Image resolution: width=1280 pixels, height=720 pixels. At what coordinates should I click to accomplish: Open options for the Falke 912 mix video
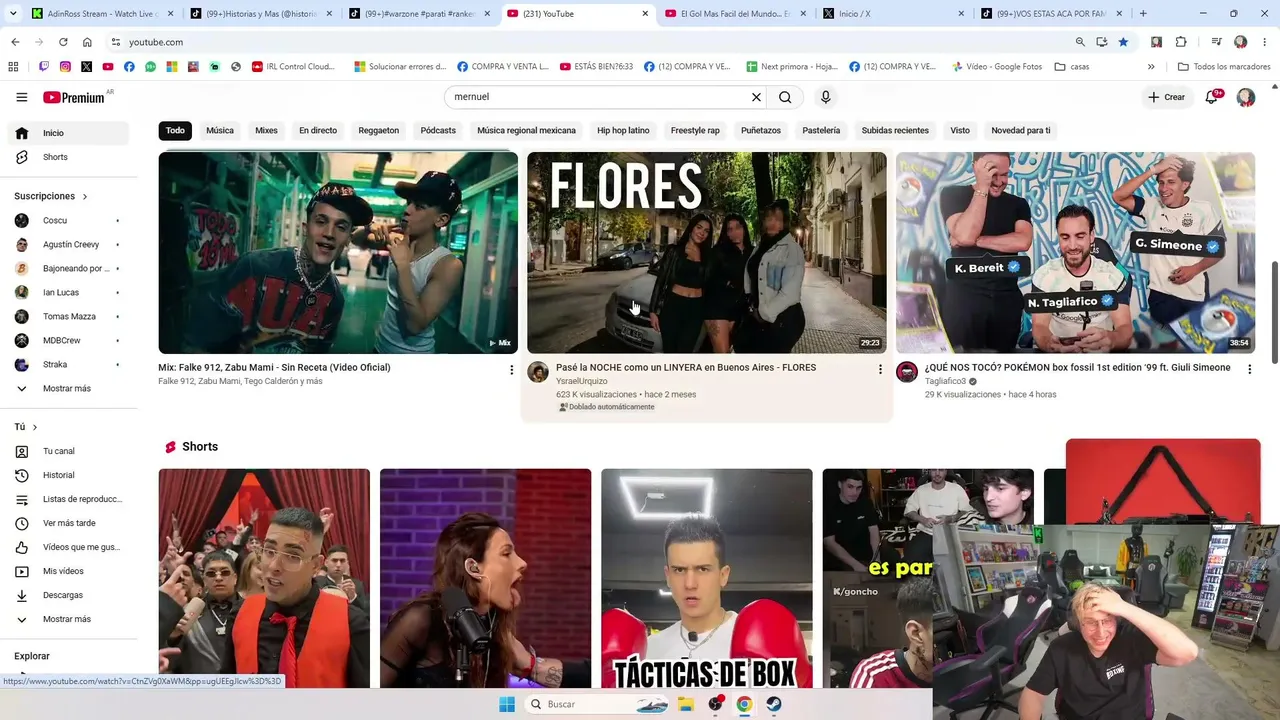pyautogui.click(x=511, y=370)
